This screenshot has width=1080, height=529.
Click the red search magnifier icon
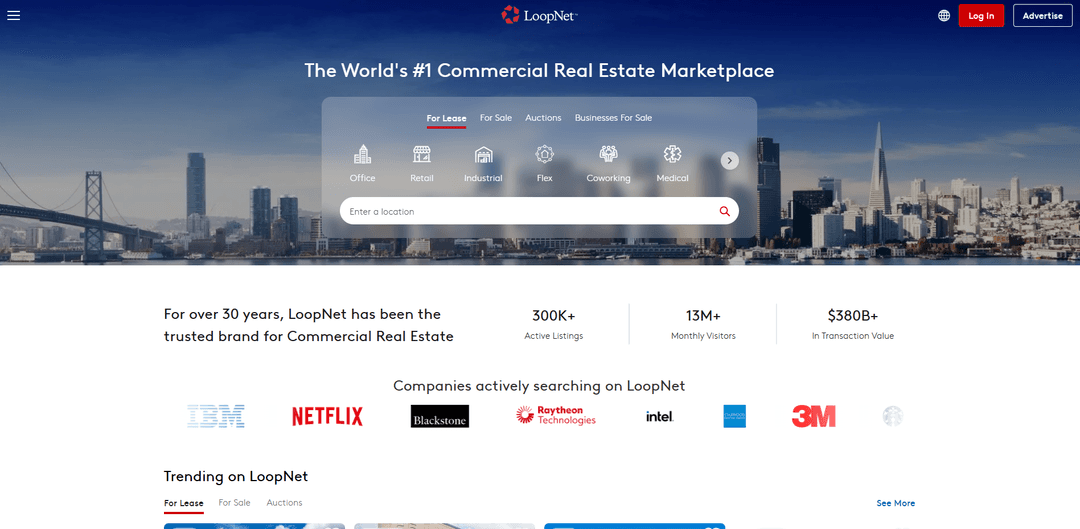coord(725,211)
